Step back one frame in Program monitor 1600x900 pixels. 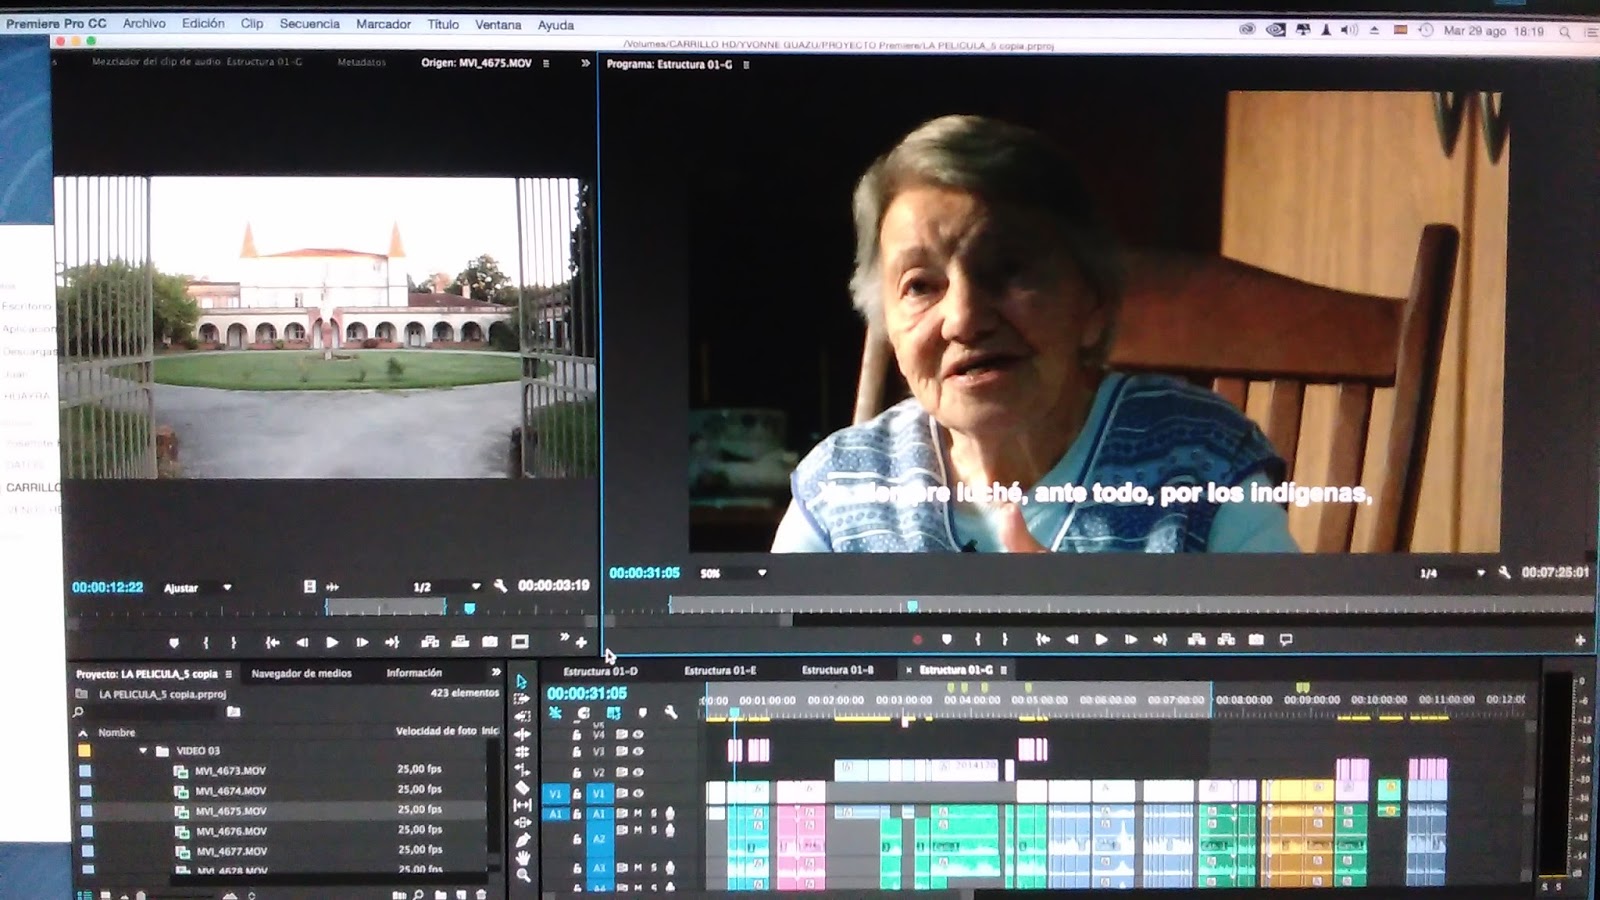click(1072, 640)
